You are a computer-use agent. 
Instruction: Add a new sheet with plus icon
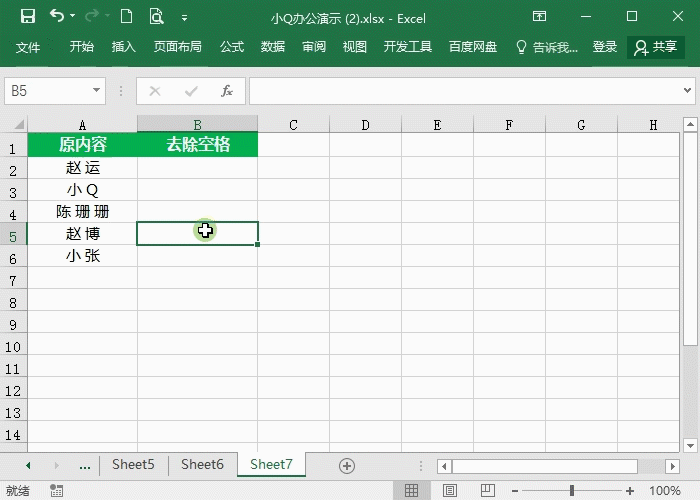coord(347,466)
